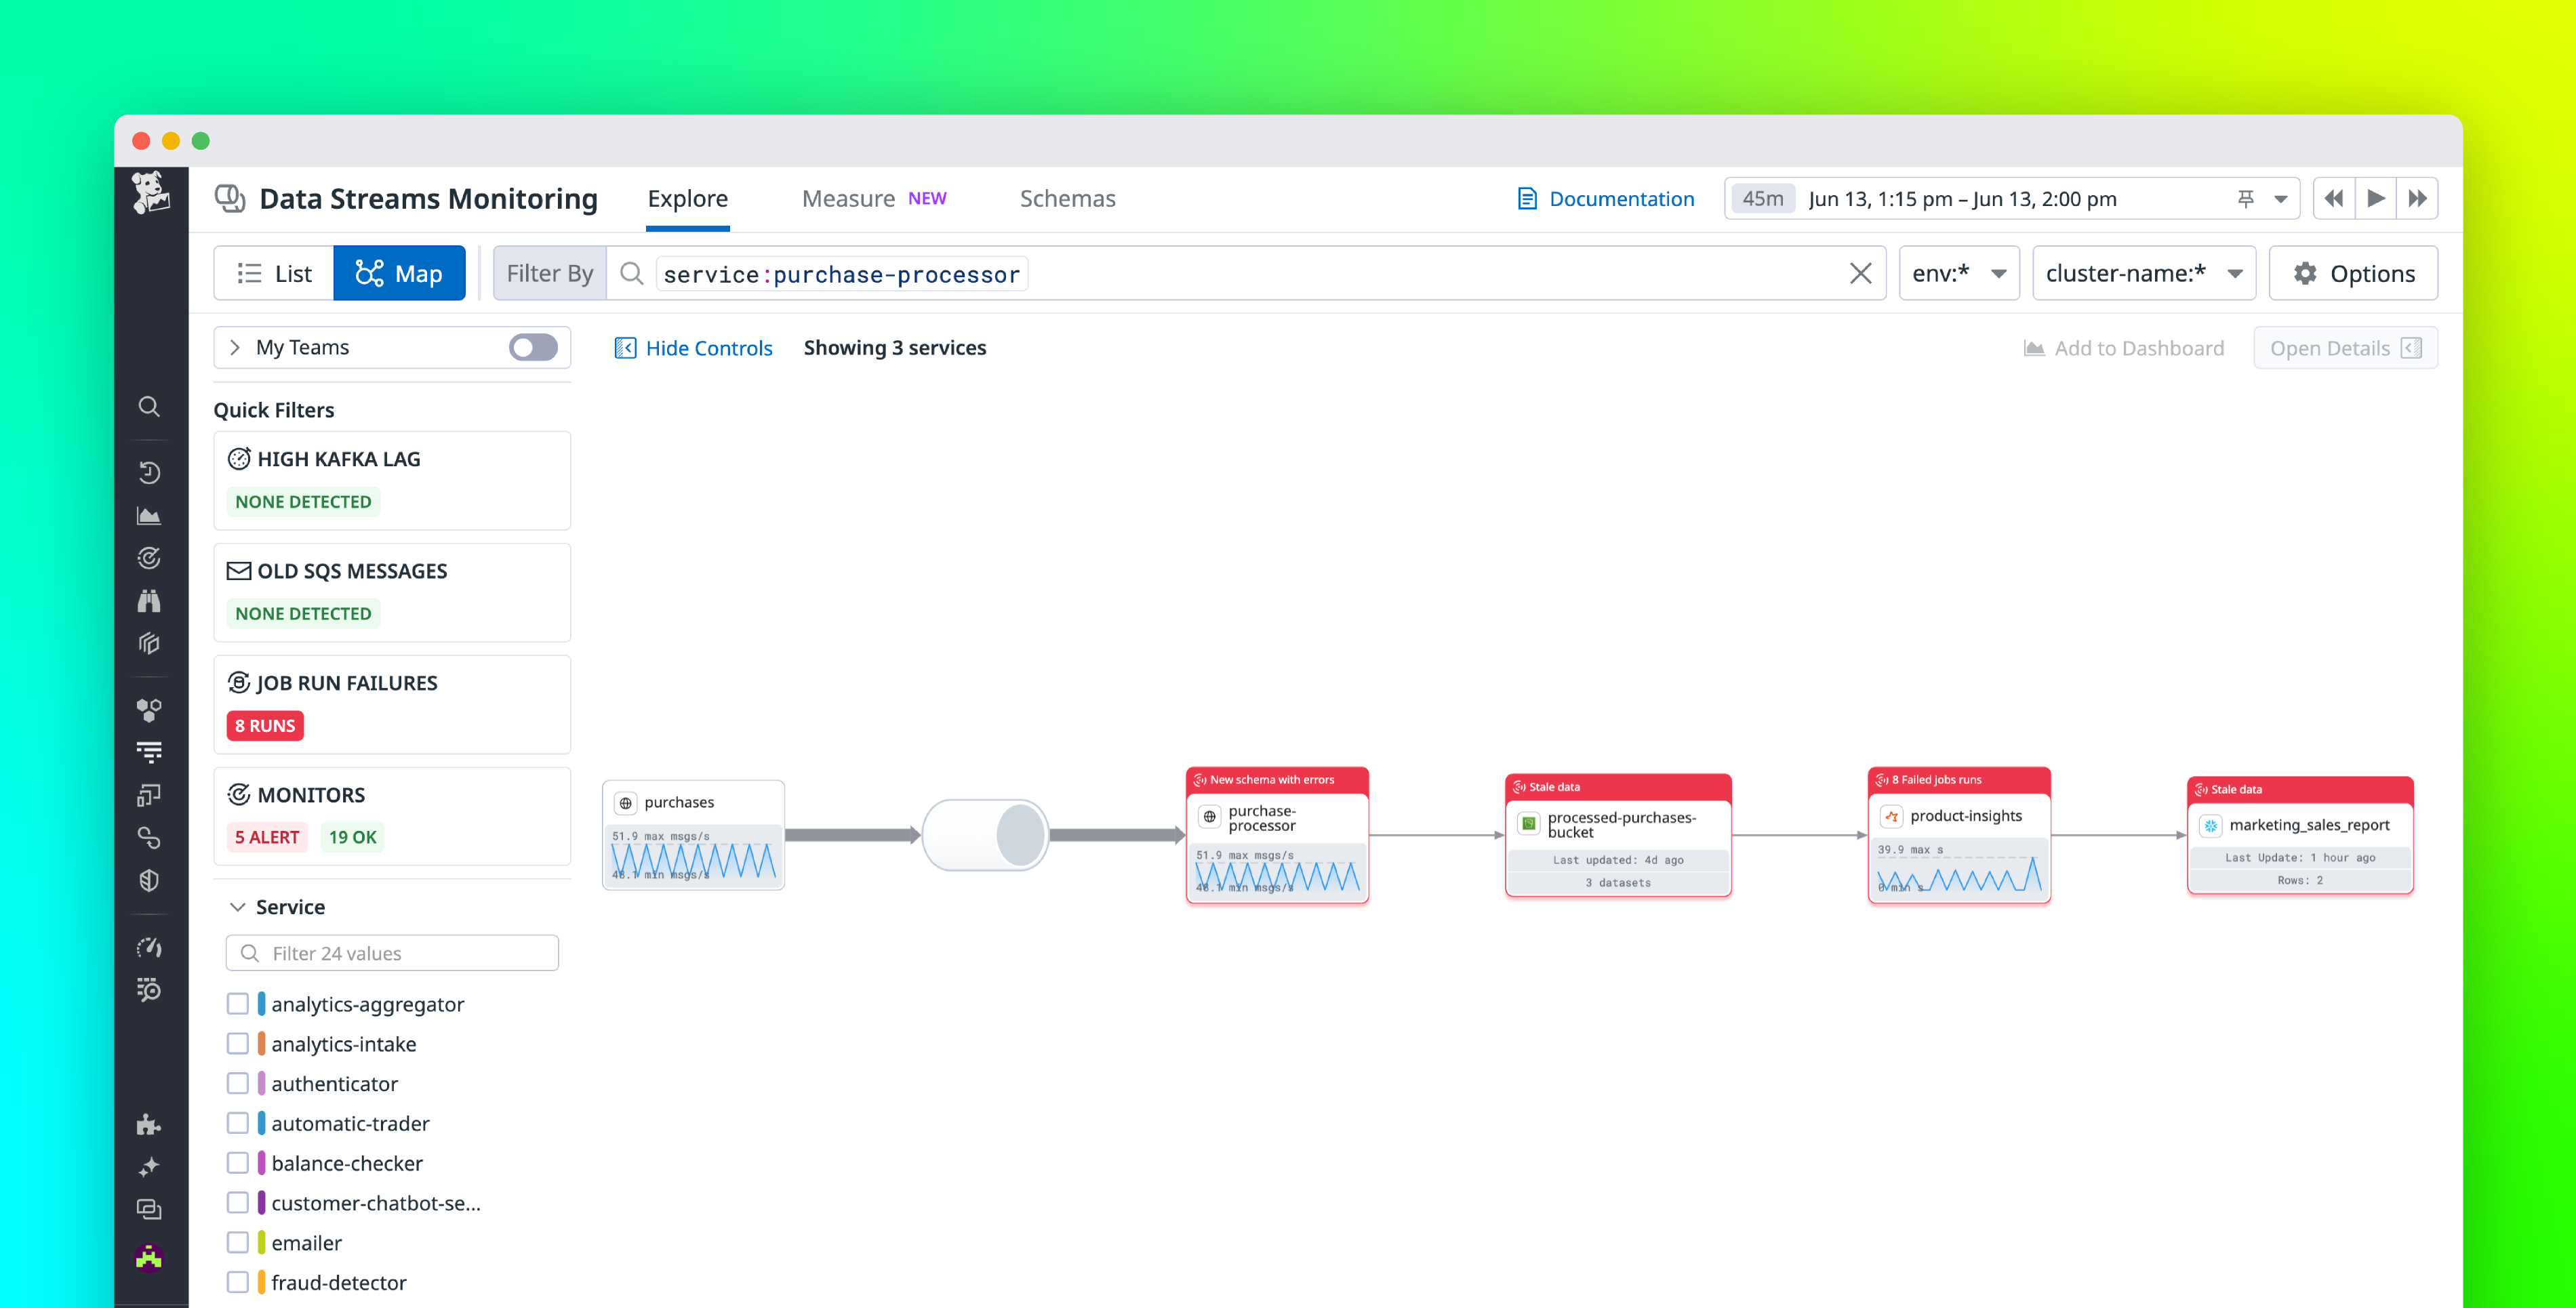Click the Integrations puzzle-piece icon in sidebar

click(x=150, y=1124)
